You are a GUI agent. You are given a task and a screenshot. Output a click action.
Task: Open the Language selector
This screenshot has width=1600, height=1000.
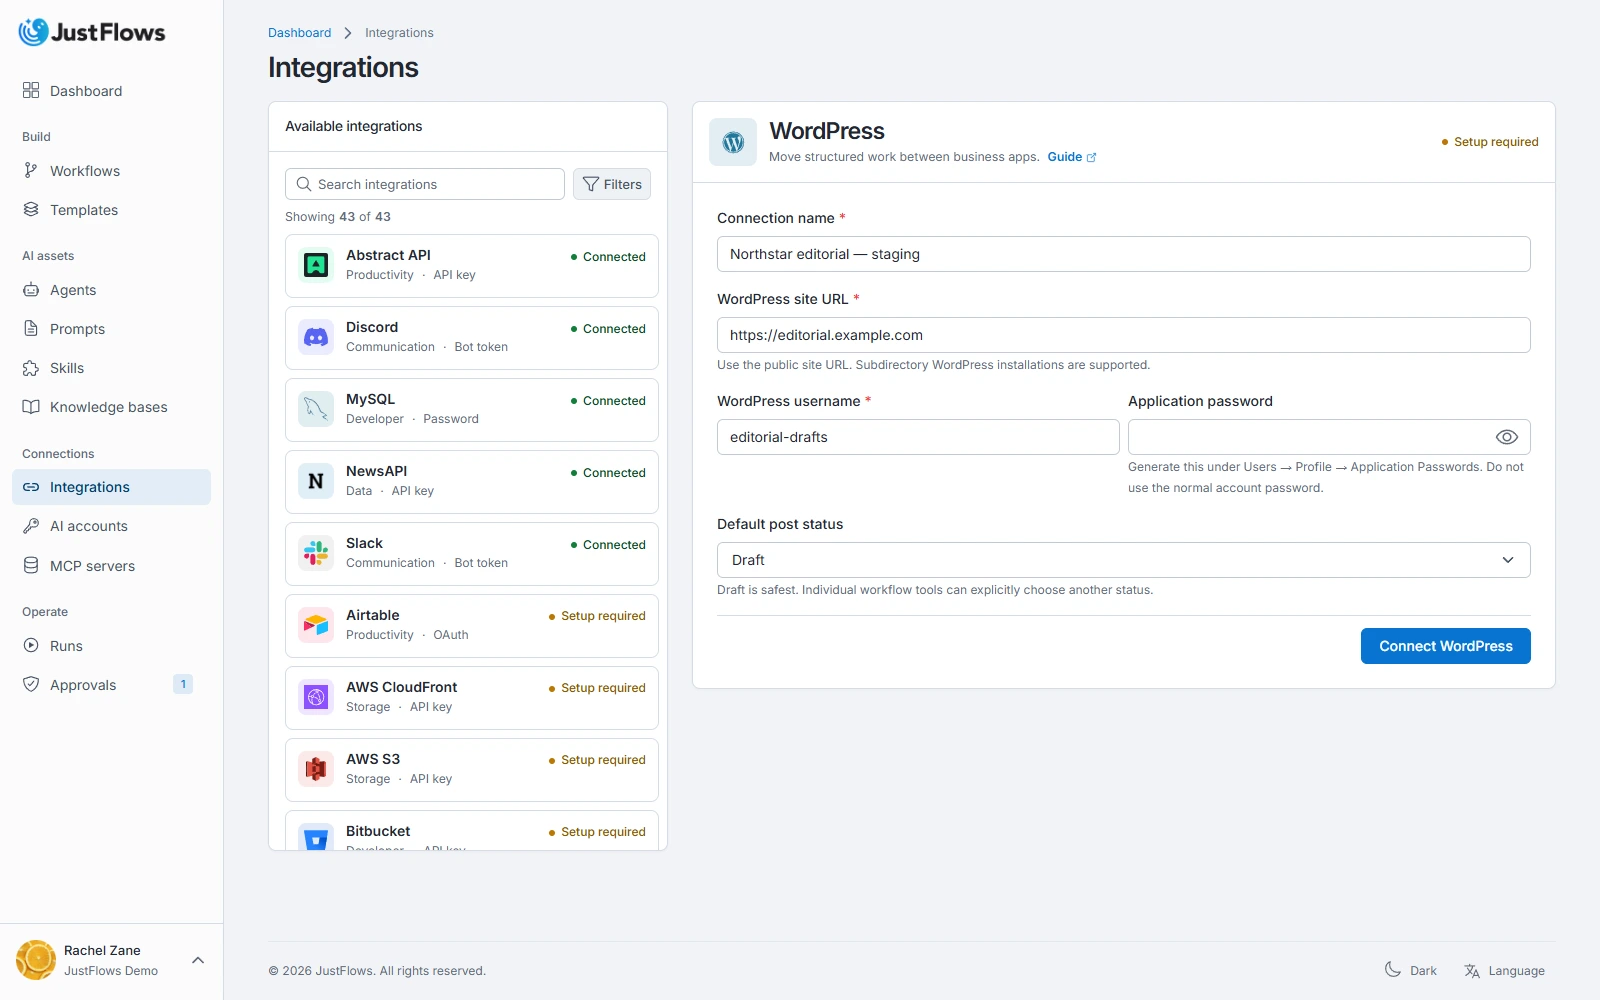1504,970
